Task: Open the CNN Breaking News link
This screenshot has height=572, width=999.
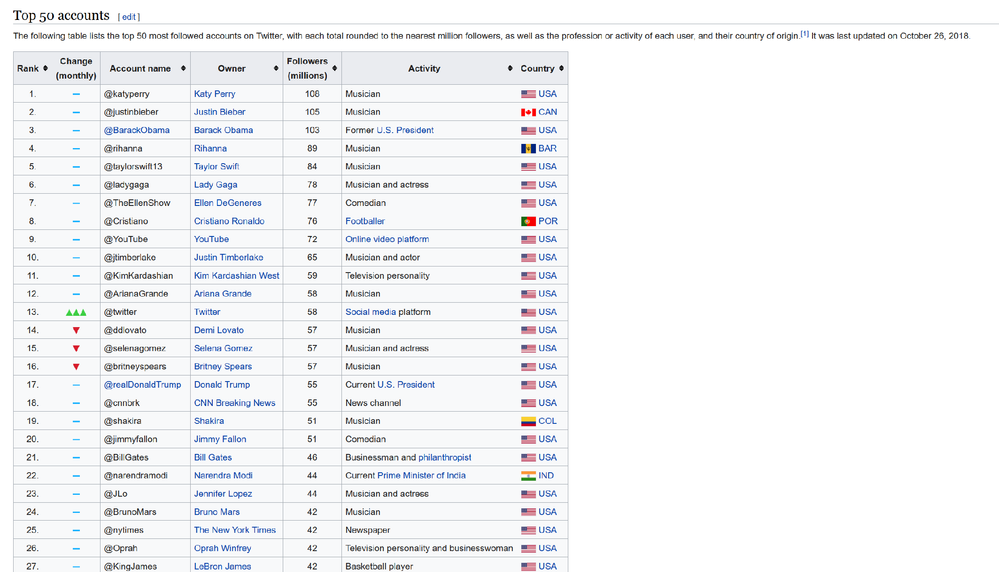Action: (234, 403)
